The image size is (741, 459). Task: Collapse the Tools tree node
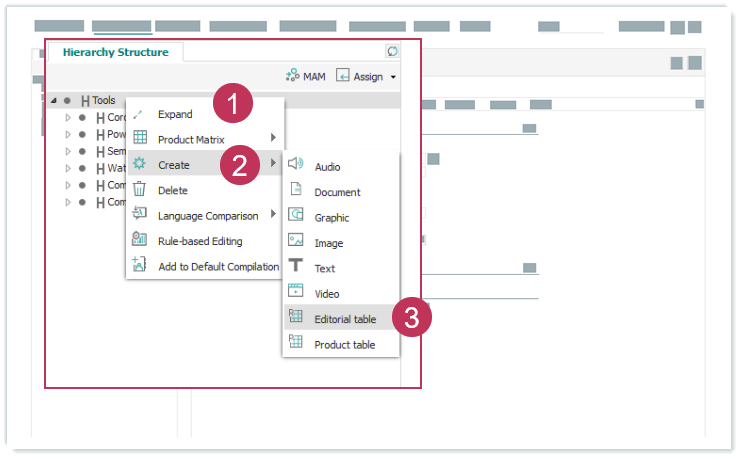point(53,101)
